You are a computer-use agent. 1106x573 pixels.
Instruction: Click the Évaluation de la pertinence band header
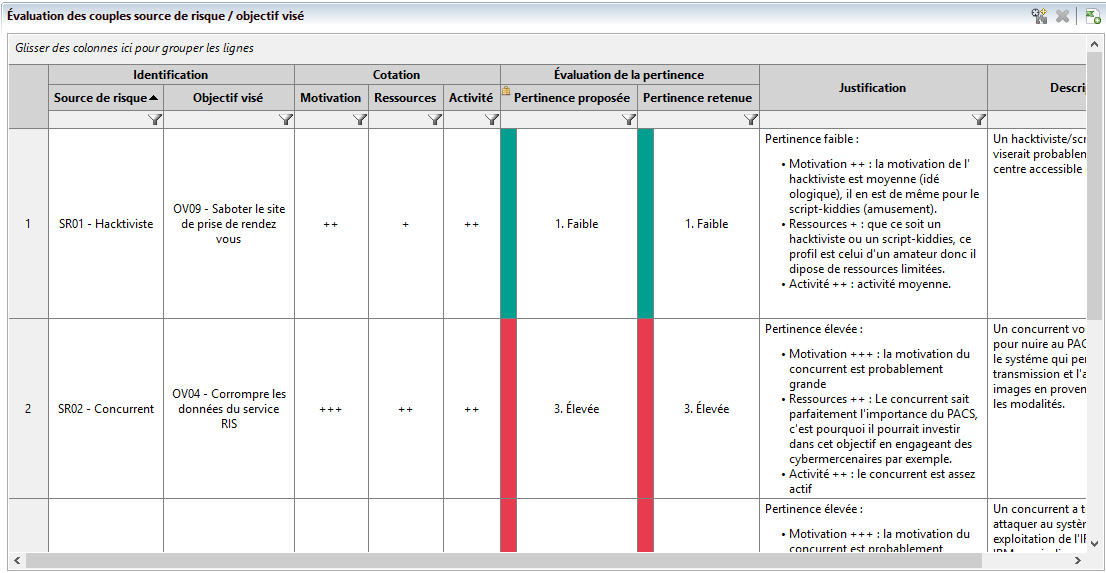tap(629, 75)
